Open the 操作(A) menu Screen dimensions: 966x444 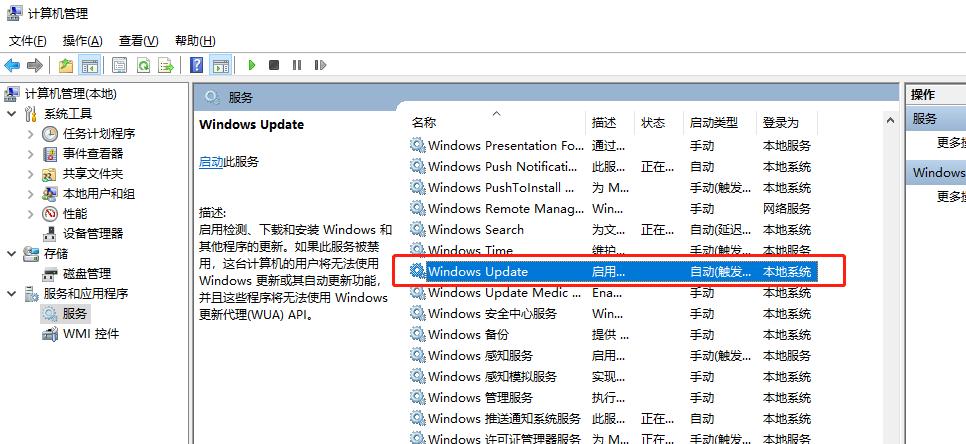[x=83, y=41]
